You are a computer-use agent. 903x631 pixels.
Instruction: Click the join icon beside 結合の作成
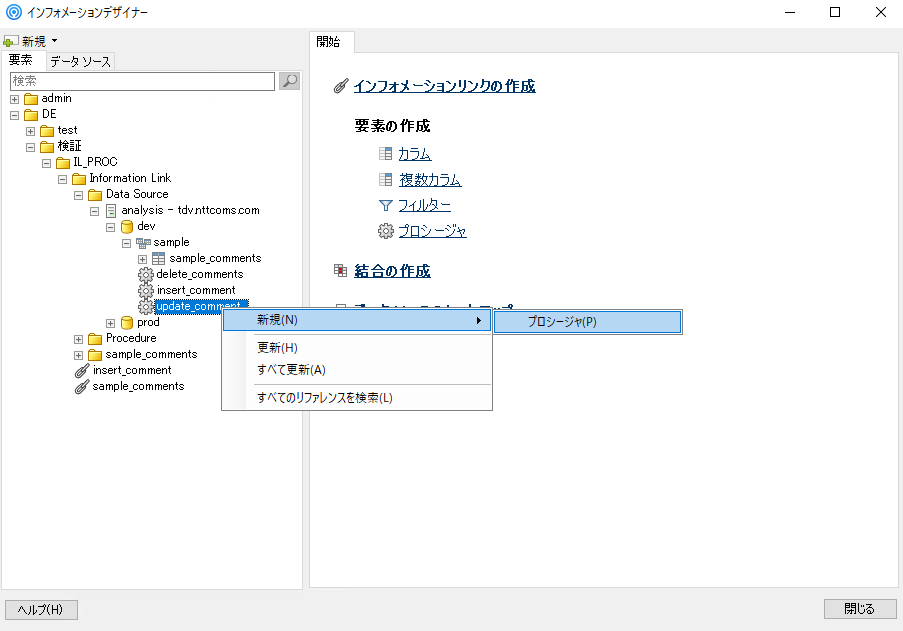[340, 270]
